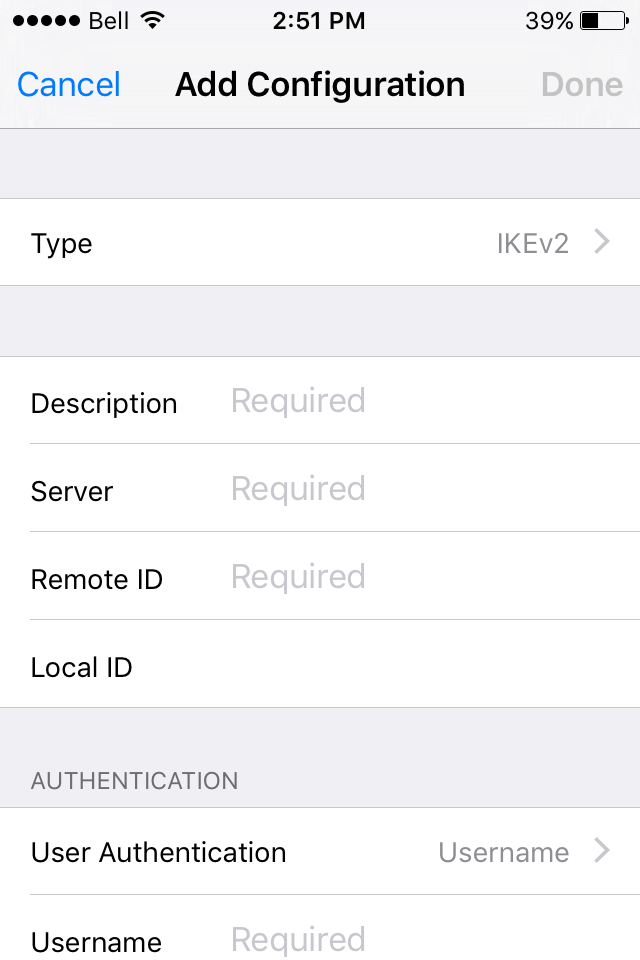Tap the greyed-out Done button
Image resolution: width=640 pixels, height=960 pixels.
coord(582,84)
